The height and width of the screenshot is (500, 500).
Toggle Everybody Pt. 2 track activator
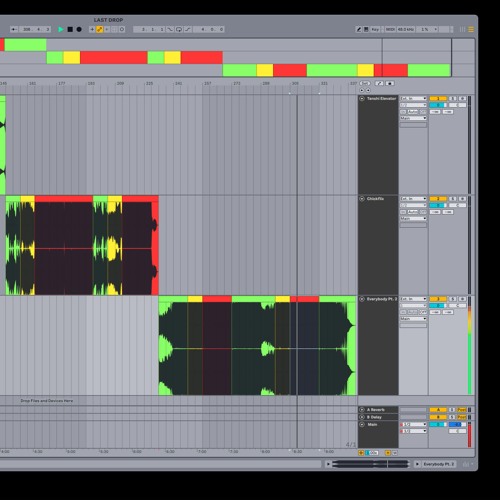tap(438, 299)
